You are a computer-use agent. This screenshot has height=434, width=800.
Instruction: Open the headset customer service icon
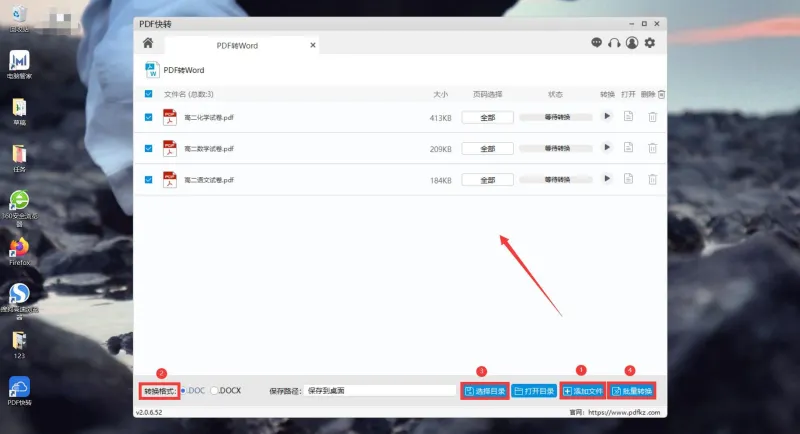(x=614, y=43)
